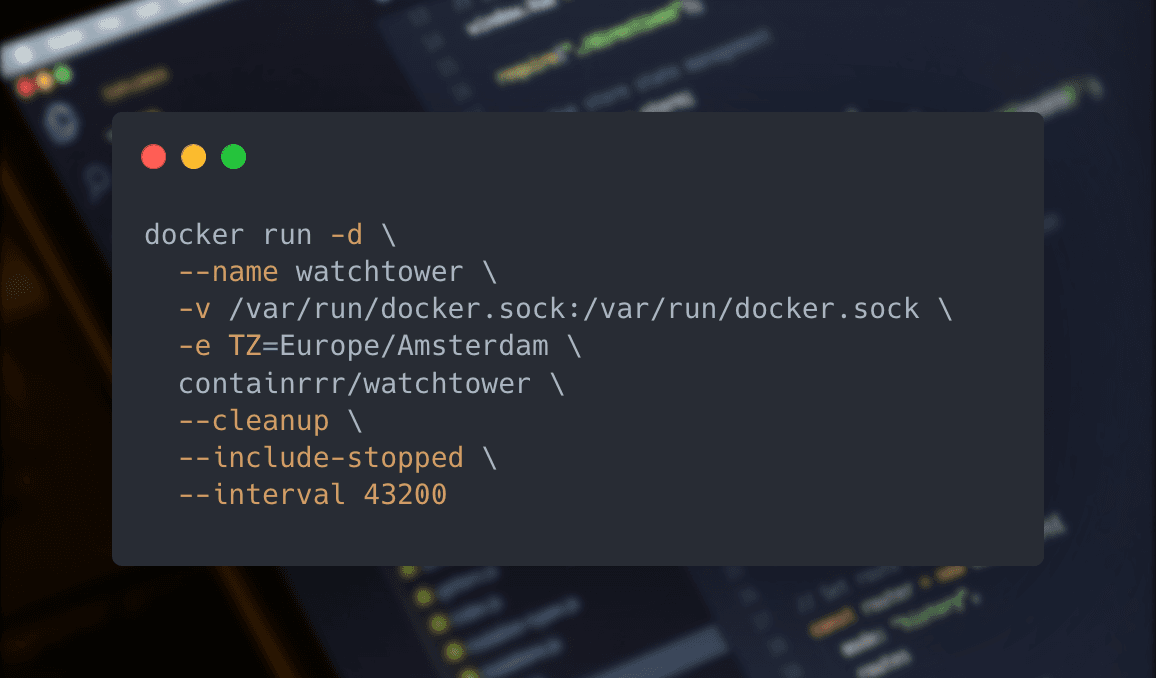Click the -v volume flag
The height and width of the screenshot is (678, 1156).
point(193,308)
